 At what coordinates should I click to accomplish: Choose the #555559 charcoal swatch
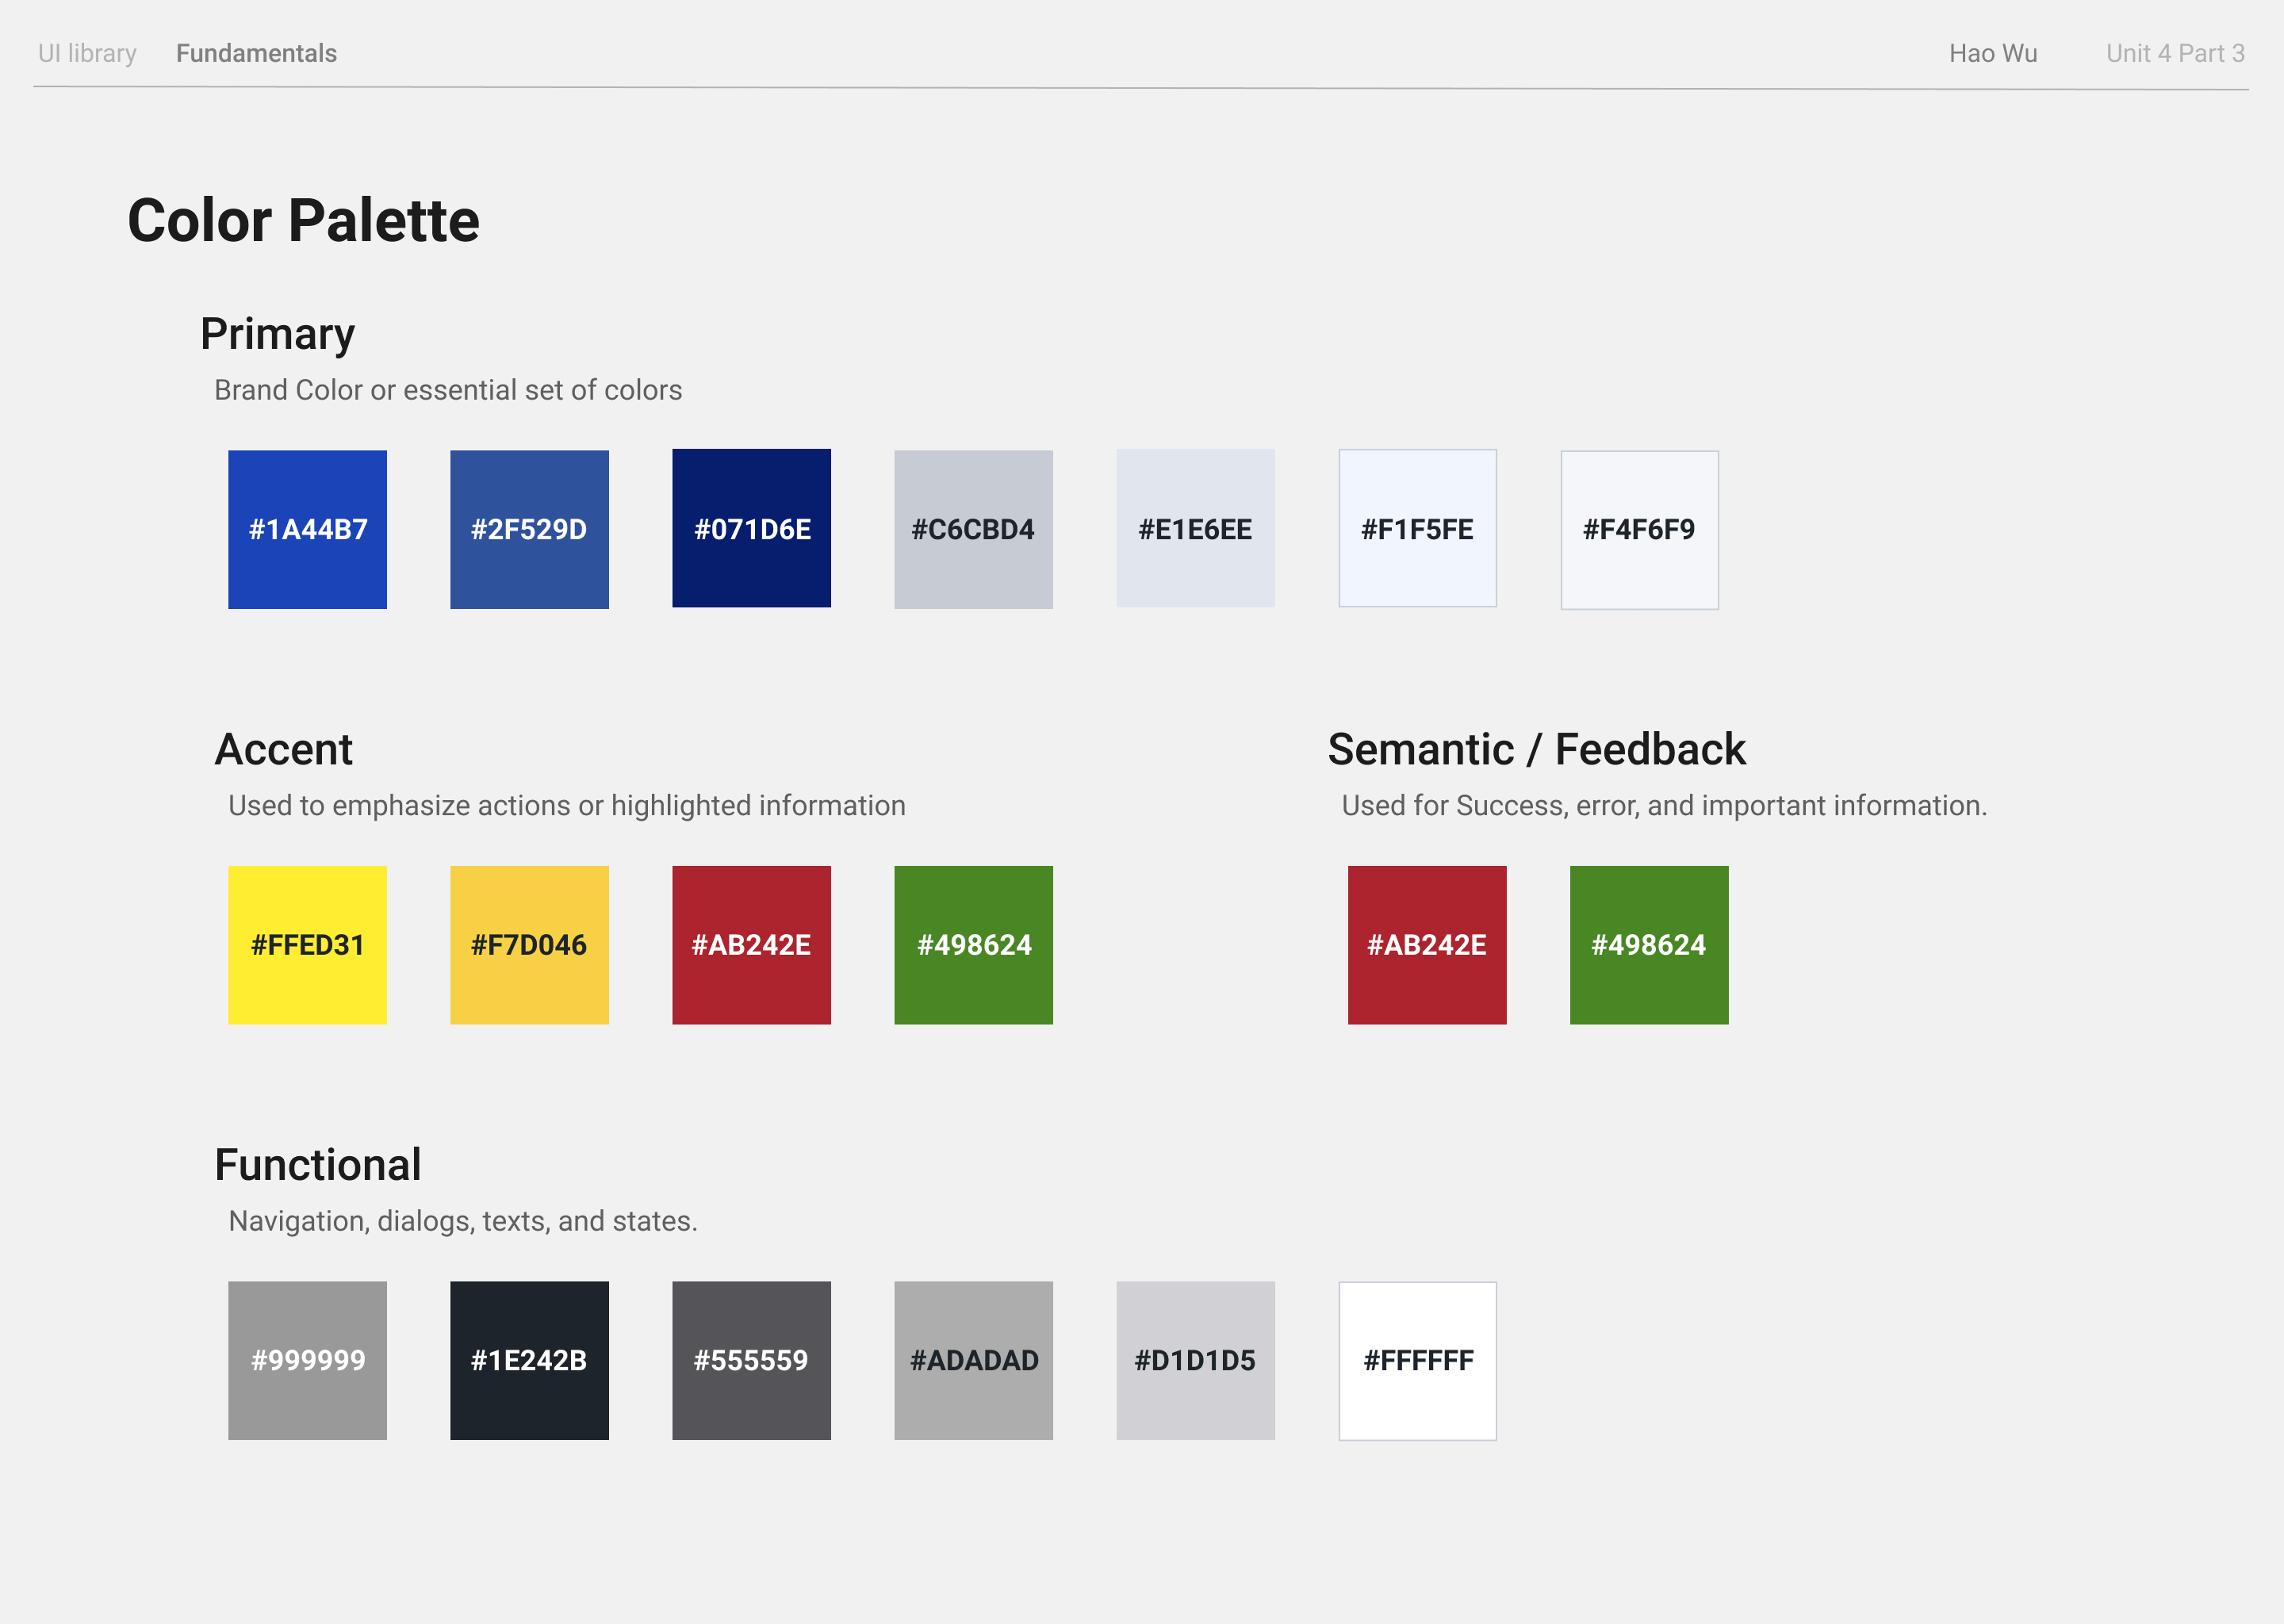tap(751, 1360)
